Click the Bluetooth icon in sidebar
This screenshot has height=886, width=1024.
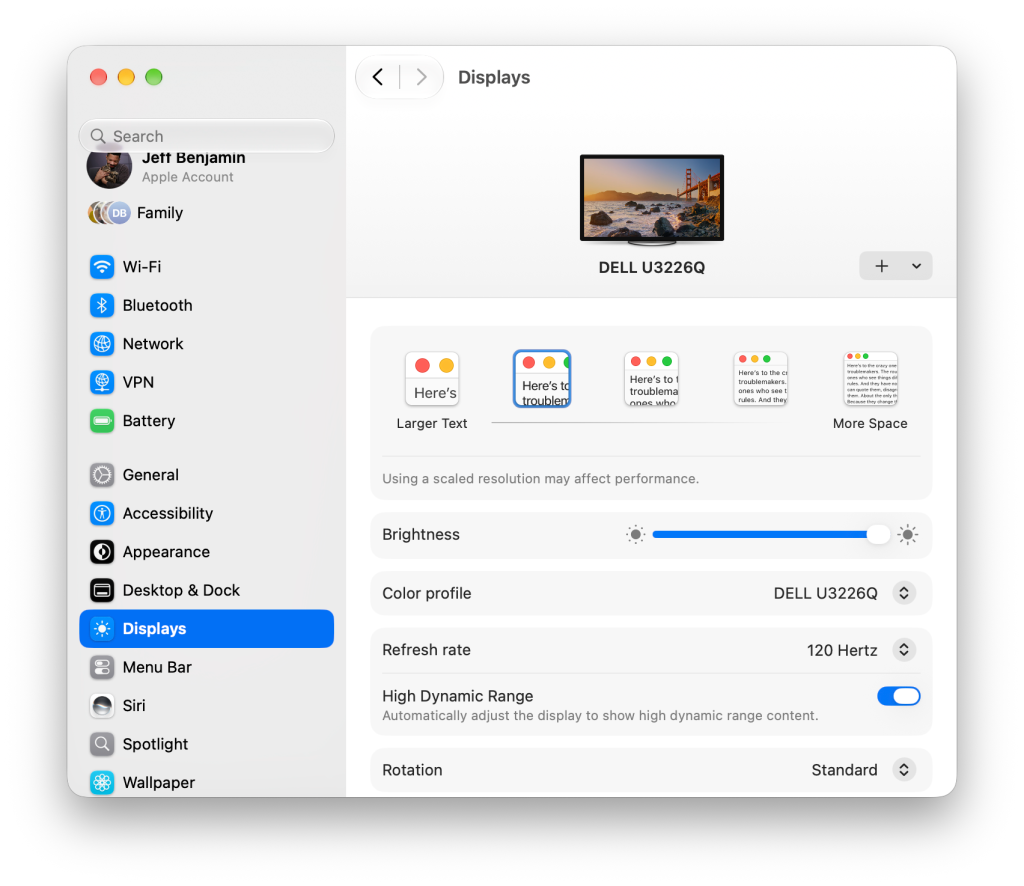pyautogui.click(x=102, y=306)
